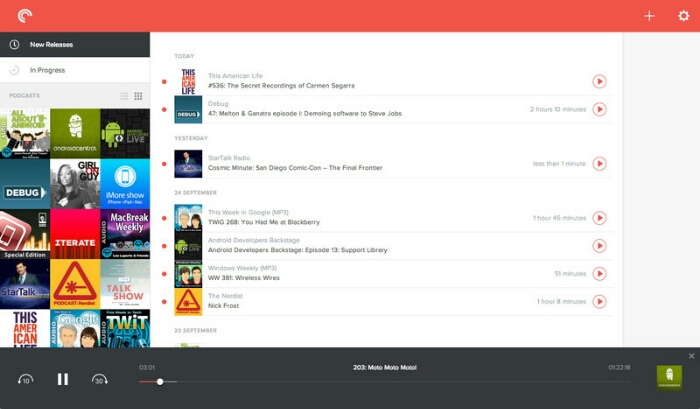Image resolution: width=700 pixels, height=409 pixels.
Task: Open New Releases in the sidebar
Action: pyautogui.click(x=75, y=45)
